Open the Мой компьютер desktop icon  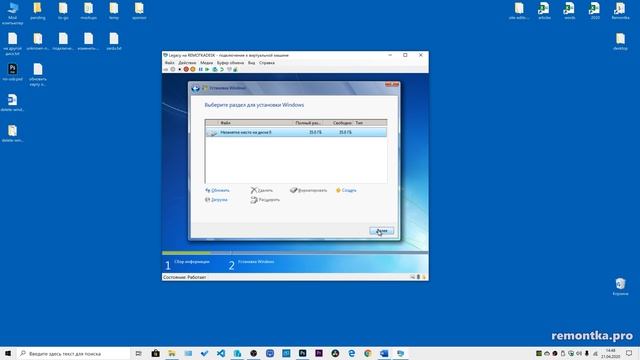tap(13, 13)
